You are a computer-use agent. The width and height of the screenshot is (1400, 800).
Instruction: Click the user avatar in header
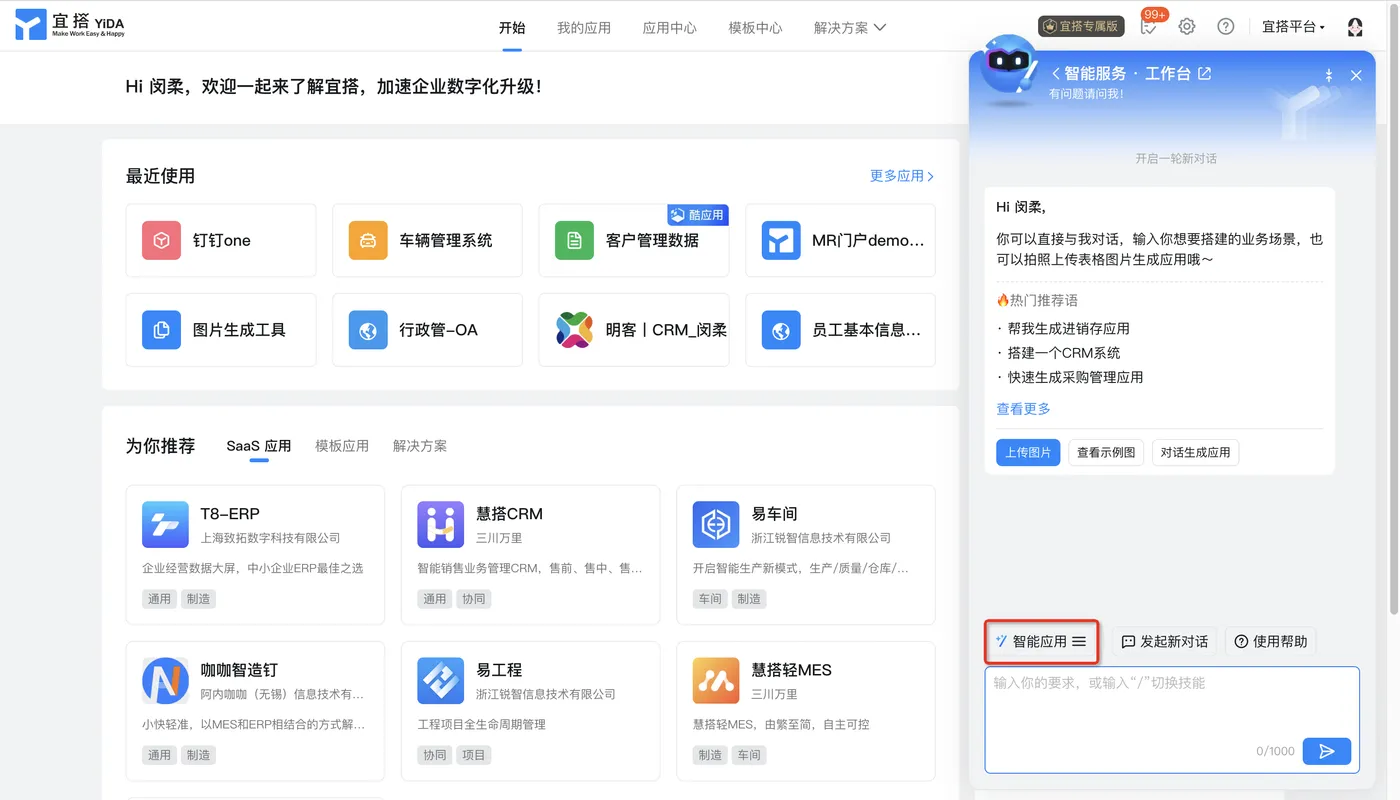pos(1355,27)
